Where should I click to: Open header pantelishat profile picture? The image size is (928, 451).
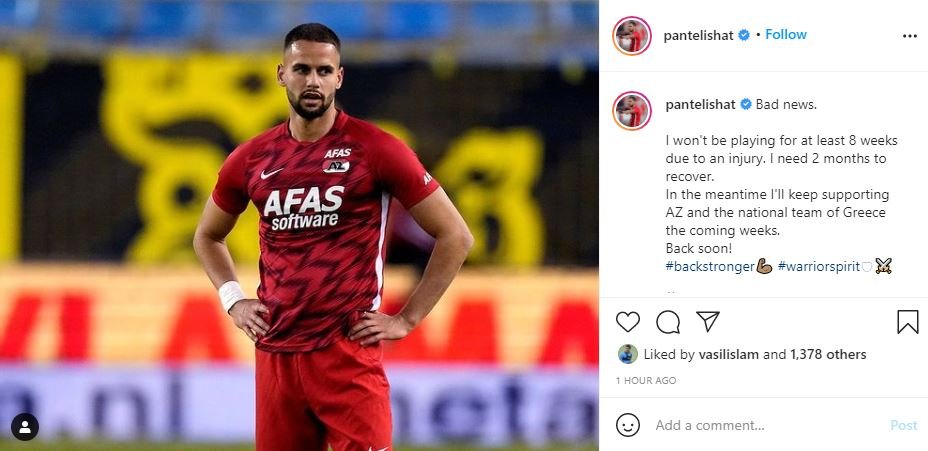(632, 36)
